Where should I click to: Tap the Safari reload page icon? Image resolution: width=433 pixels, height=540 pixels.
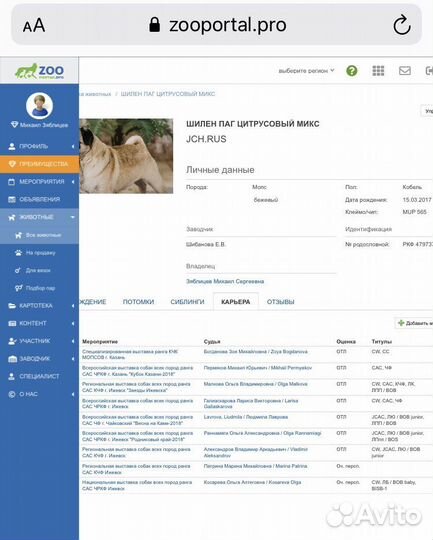(x=402, y=25)
